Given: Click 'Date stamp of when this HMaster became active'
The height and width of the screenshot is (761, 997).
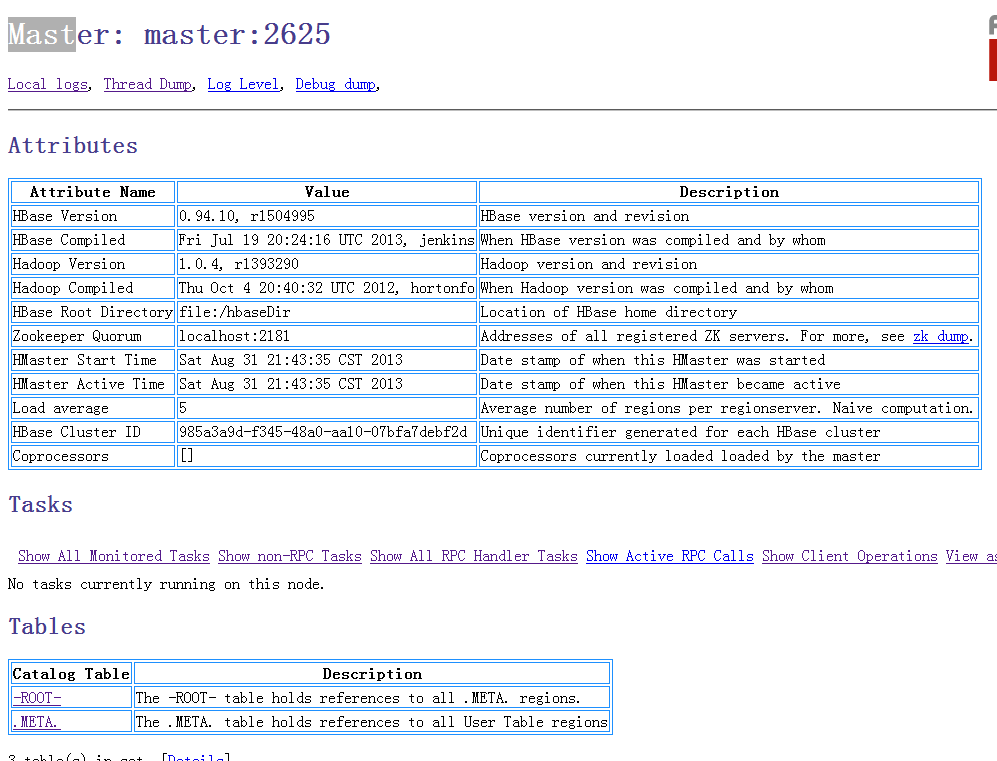Looking at the screenshot, I should click(661, 385).
